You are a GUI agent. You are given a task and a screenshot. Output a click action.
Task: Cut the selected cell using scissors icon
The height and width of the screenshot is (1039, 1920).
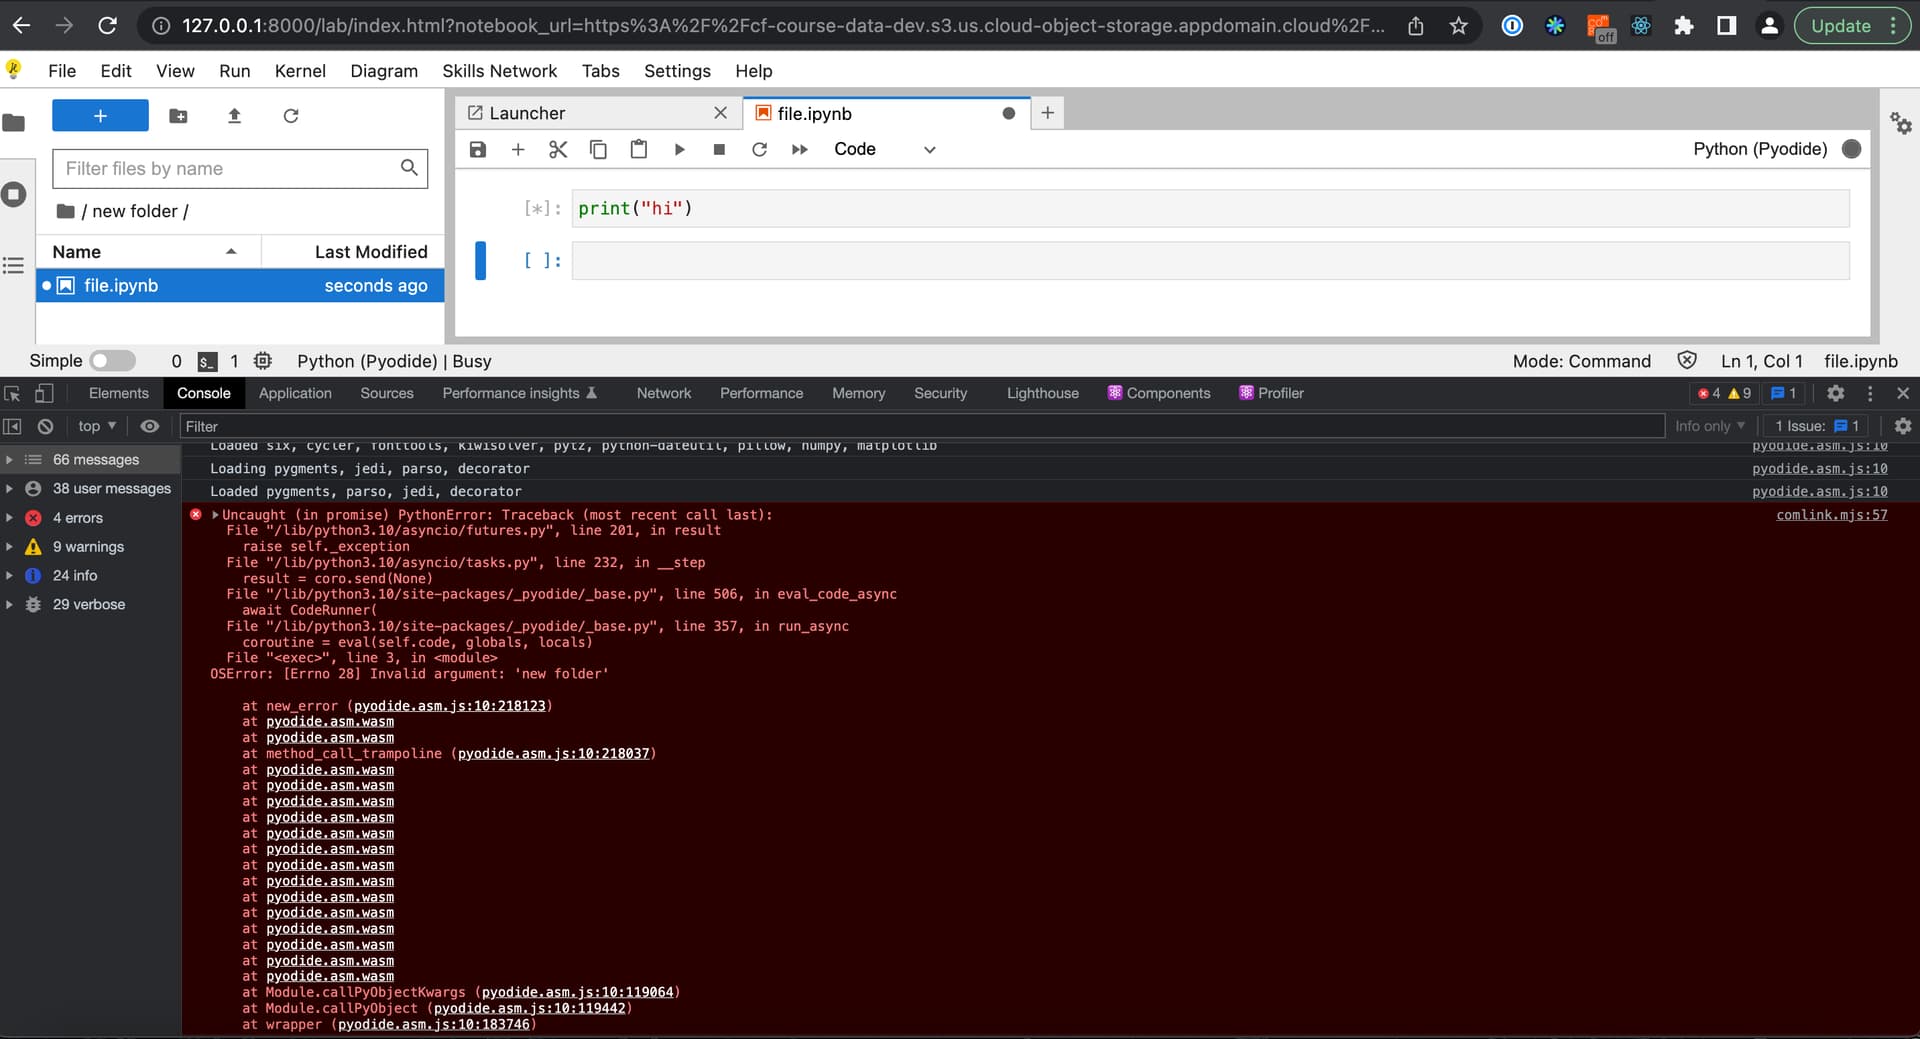557,149
